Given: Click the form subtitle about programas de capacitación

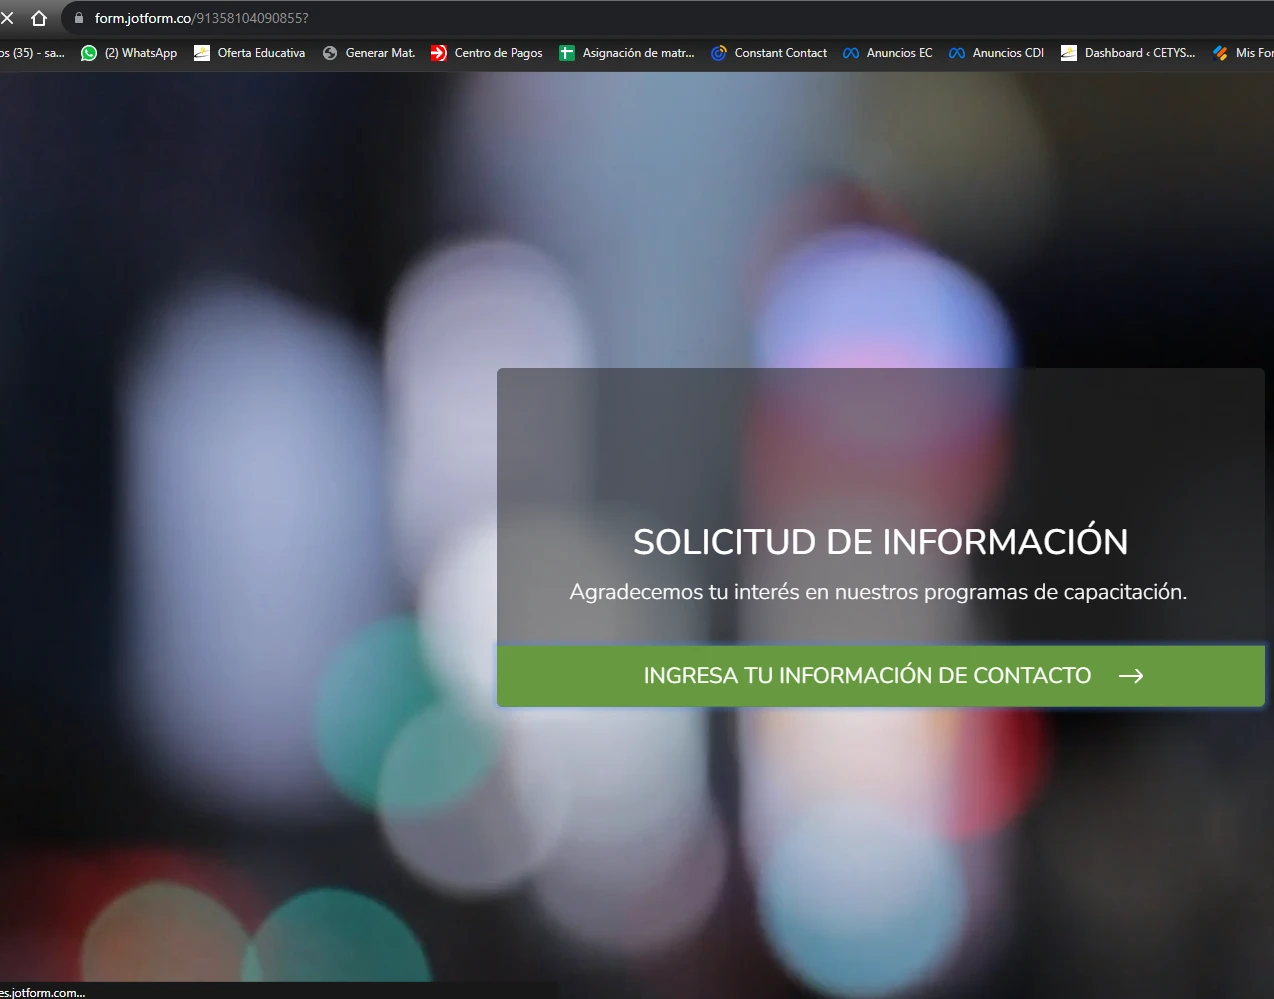Looking at the screenshot, I should coord(878,591).
